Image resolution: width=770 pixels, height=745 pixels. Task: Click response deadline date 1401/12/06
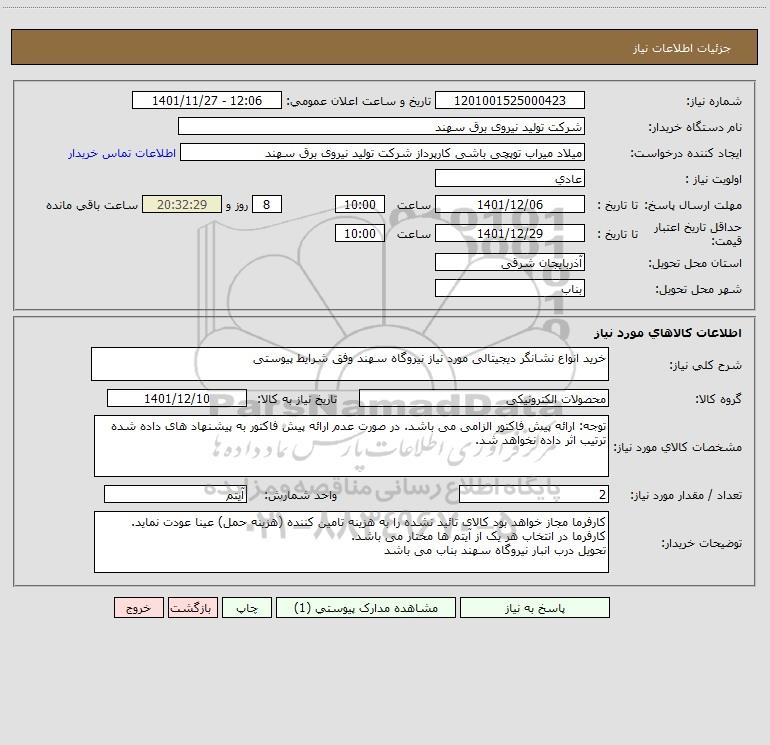tap(510, 204)
